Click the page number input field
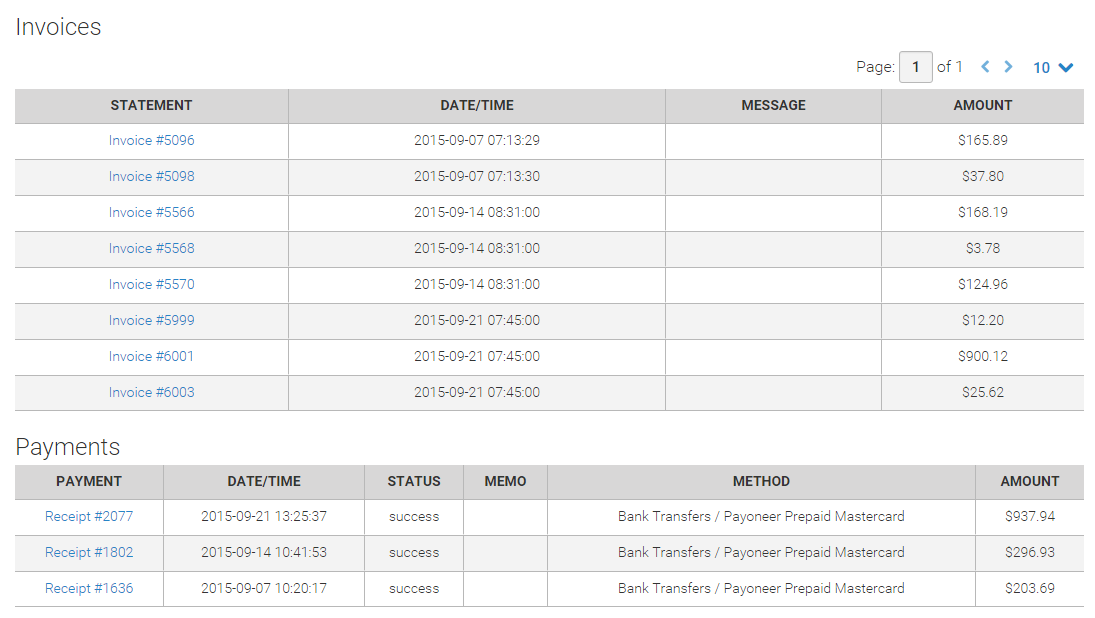 click(x=916, y=67)
